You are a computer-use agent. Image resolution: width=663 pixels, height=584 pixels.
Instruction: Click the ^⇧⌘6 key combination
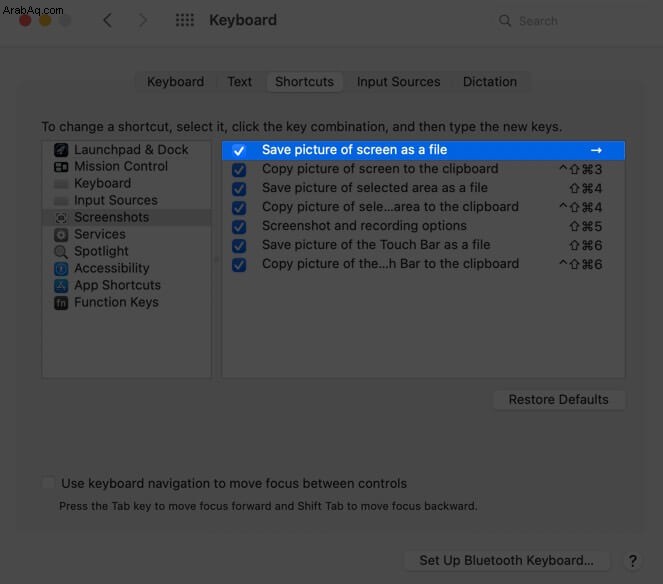coord(581,265)
